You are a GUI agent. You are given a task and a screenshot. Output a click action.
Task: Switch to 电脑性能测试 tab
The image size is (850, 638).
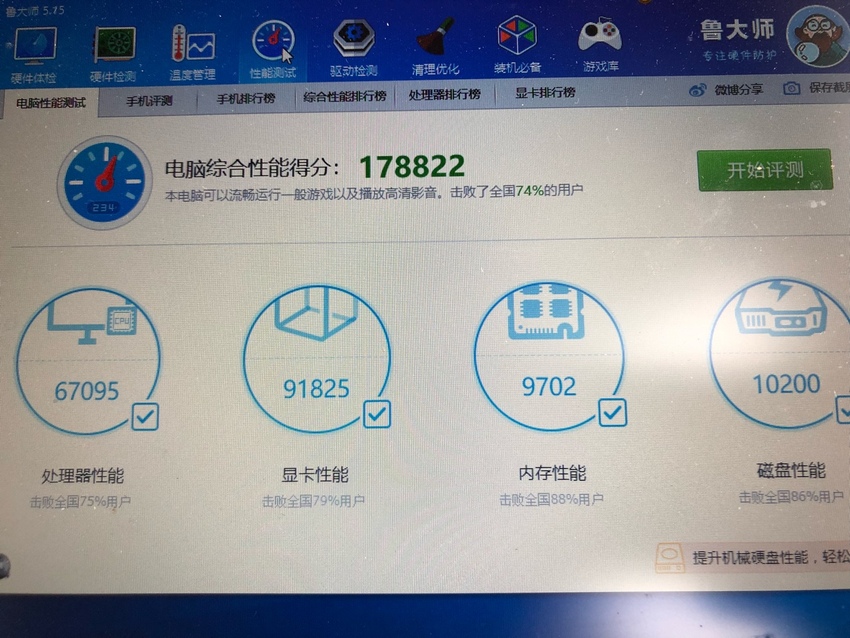(50, 103)
